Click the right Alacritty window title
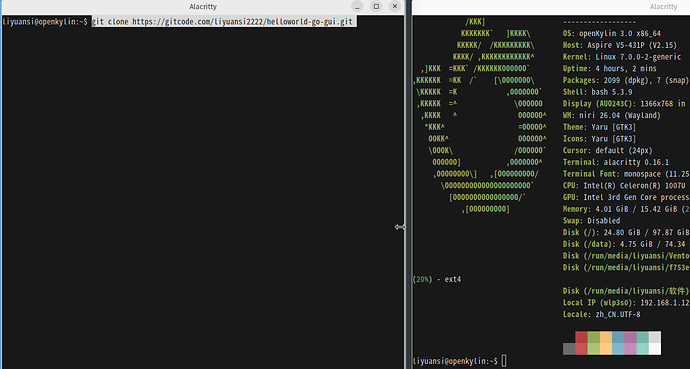The image size is (690, 369). click(663, 7)
